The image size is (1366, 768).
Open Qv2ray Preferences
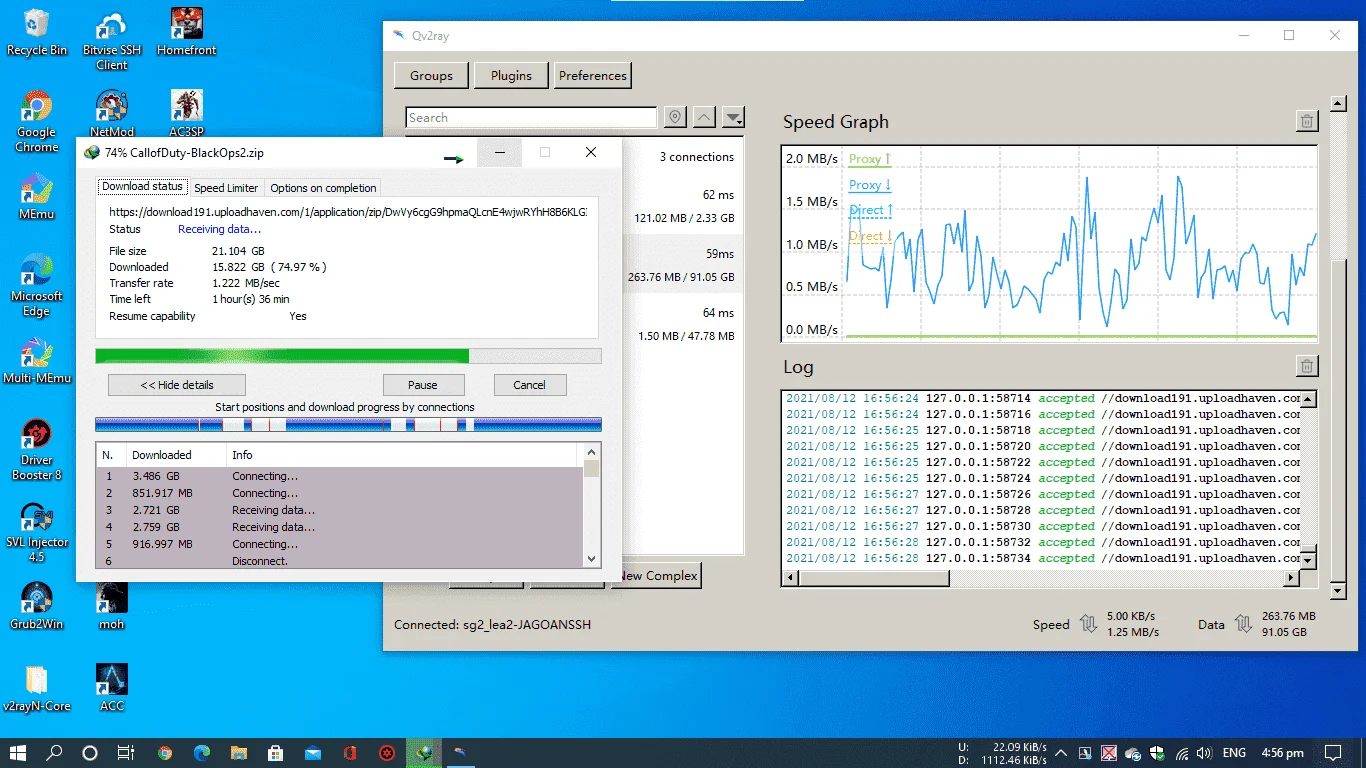click(x=593, y=75)
